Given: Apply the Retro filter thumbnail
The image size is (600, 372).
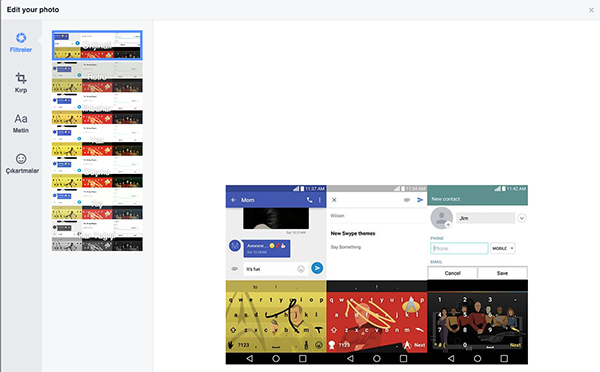Looking at the screenshot, I should tap(97, 77).
